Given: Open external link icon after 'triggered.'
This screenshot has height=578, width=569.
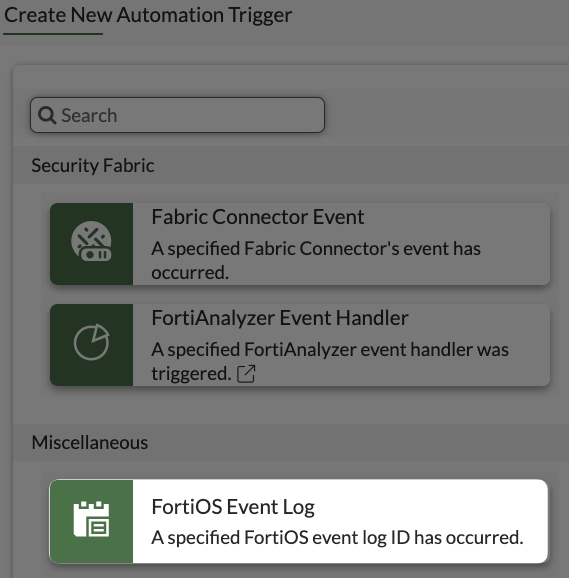Looking at the screenshot, I should tap(246, 374).
